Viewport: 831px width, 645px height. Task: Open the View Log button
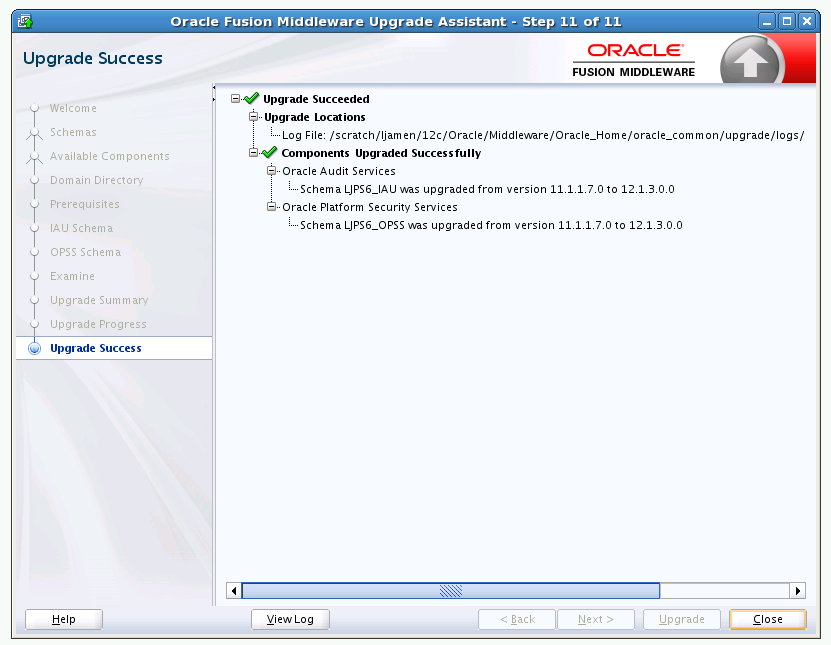(290, 619)
